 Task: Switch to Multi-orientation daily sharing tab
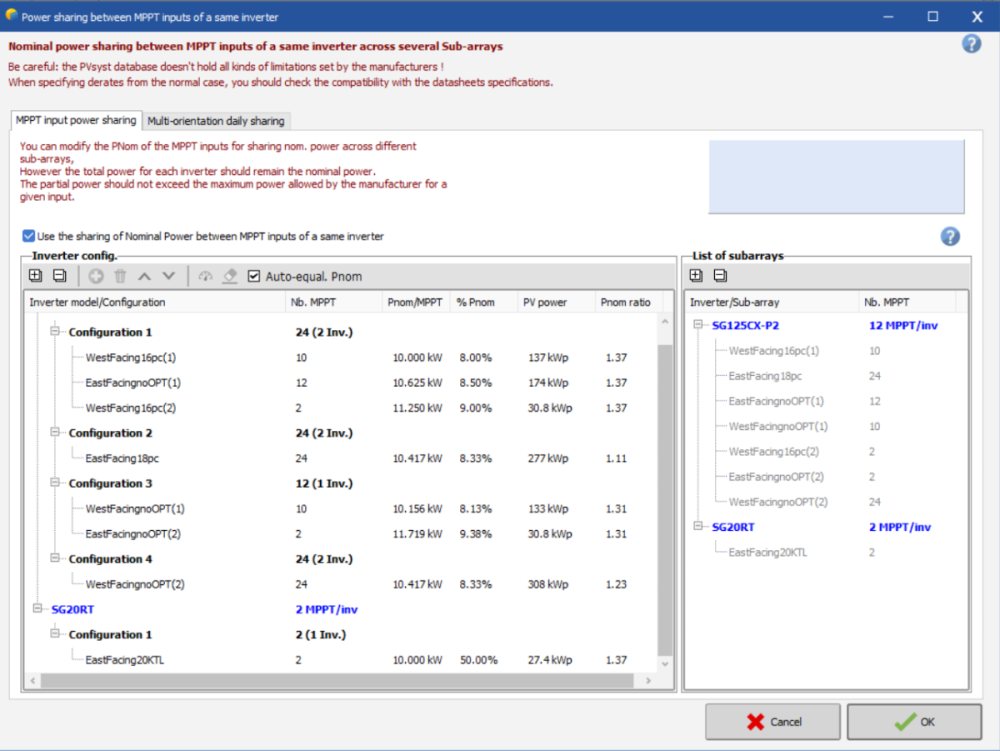pos(216,121)
